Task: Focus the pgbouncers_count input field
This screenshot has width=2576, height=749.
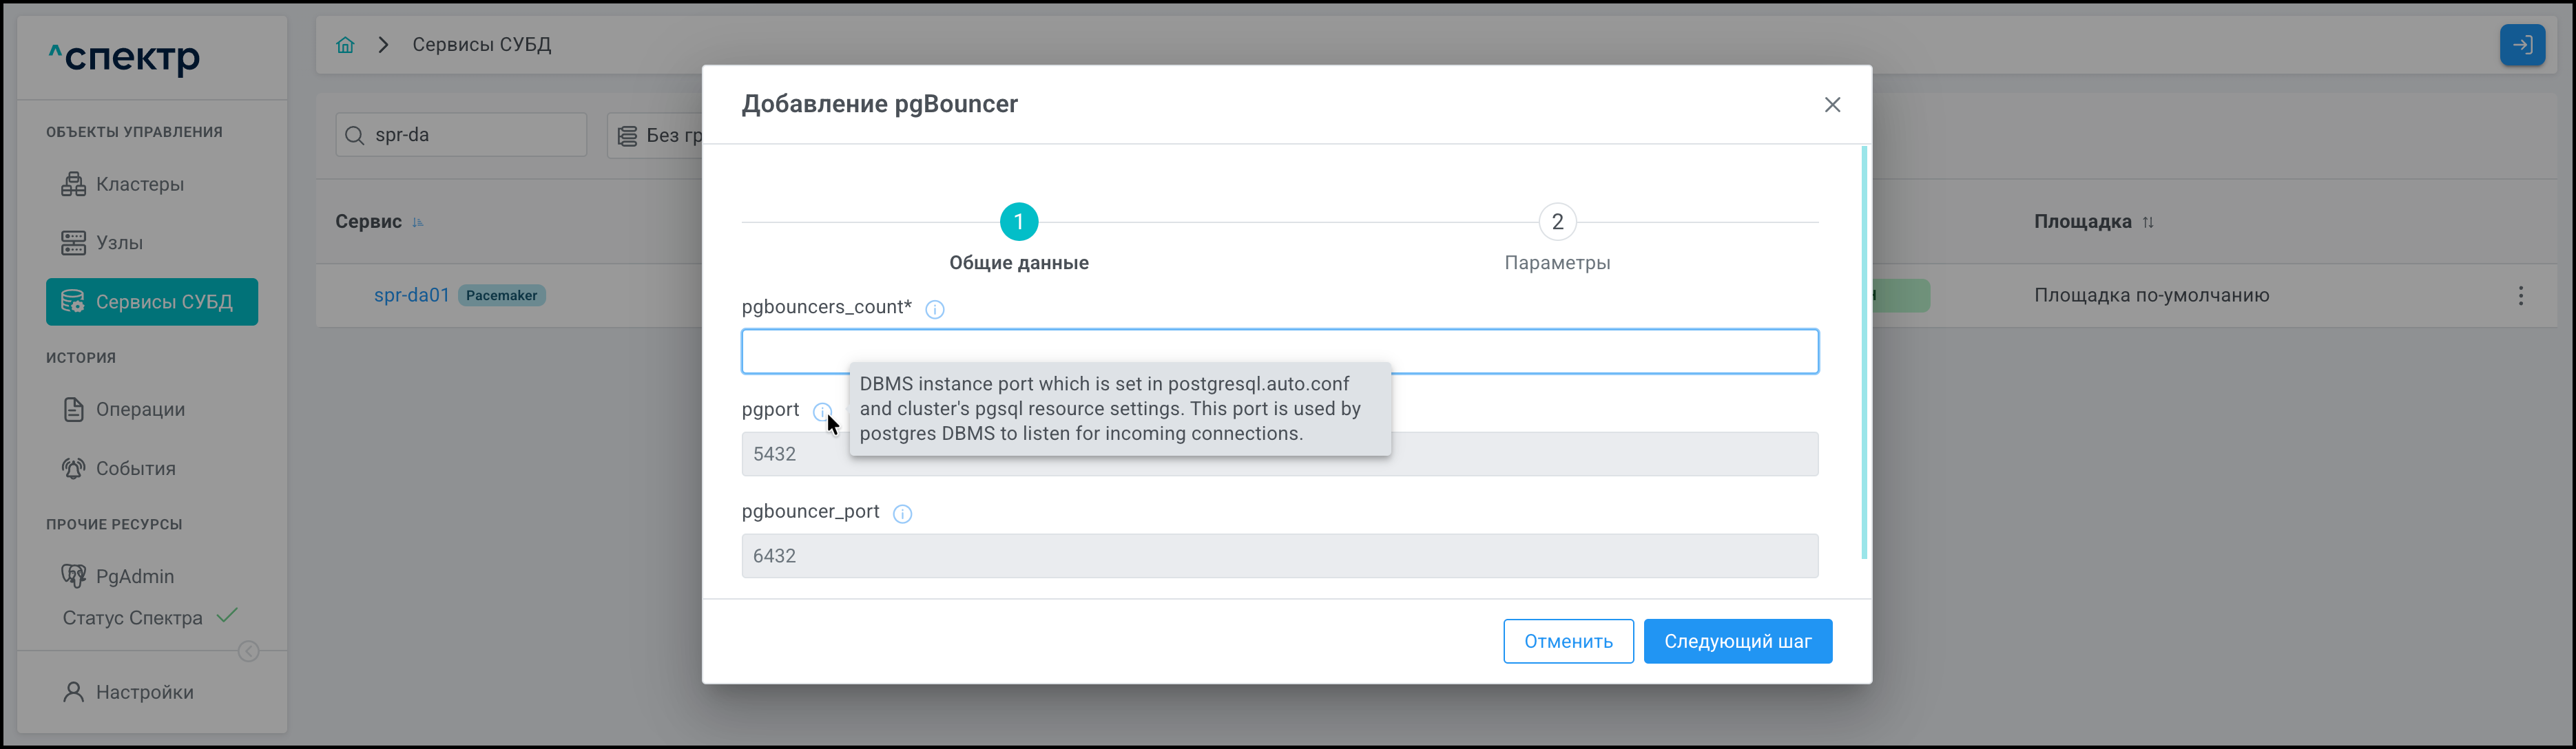Action: tap(1279, 352)
